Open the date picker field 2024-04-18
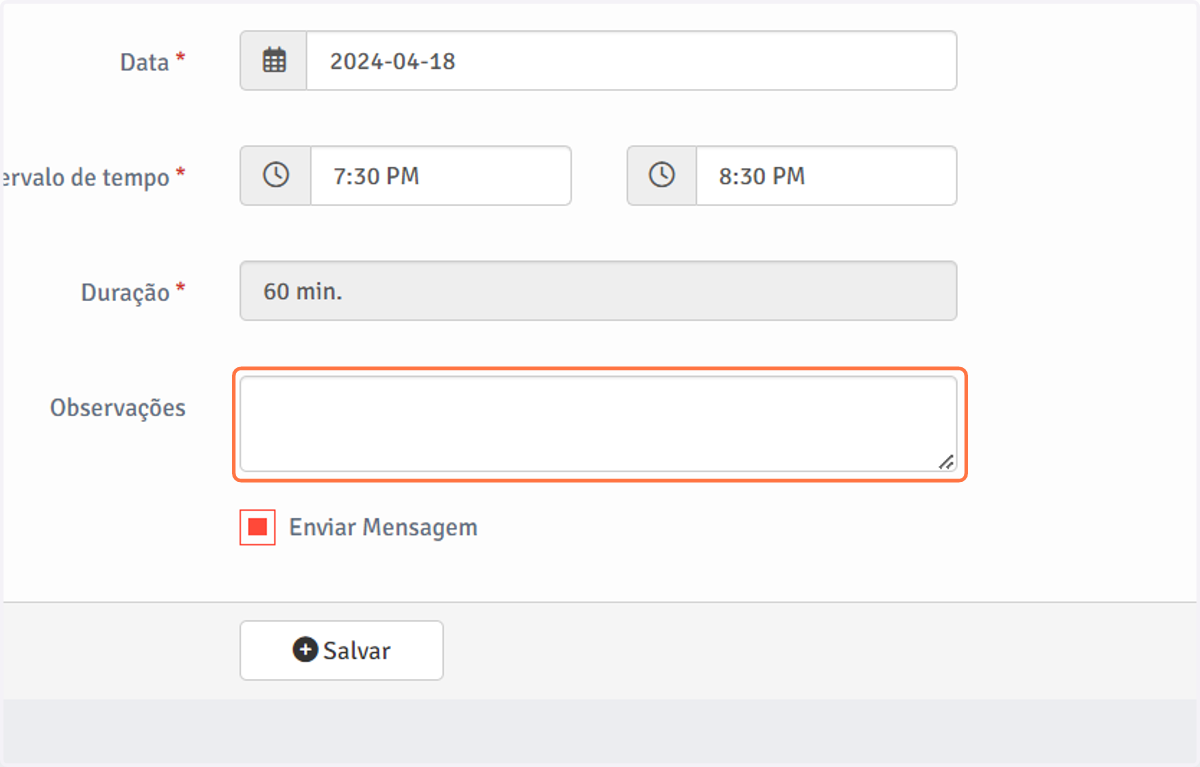Screen dimensions: 1200x767 coord(631,61)
